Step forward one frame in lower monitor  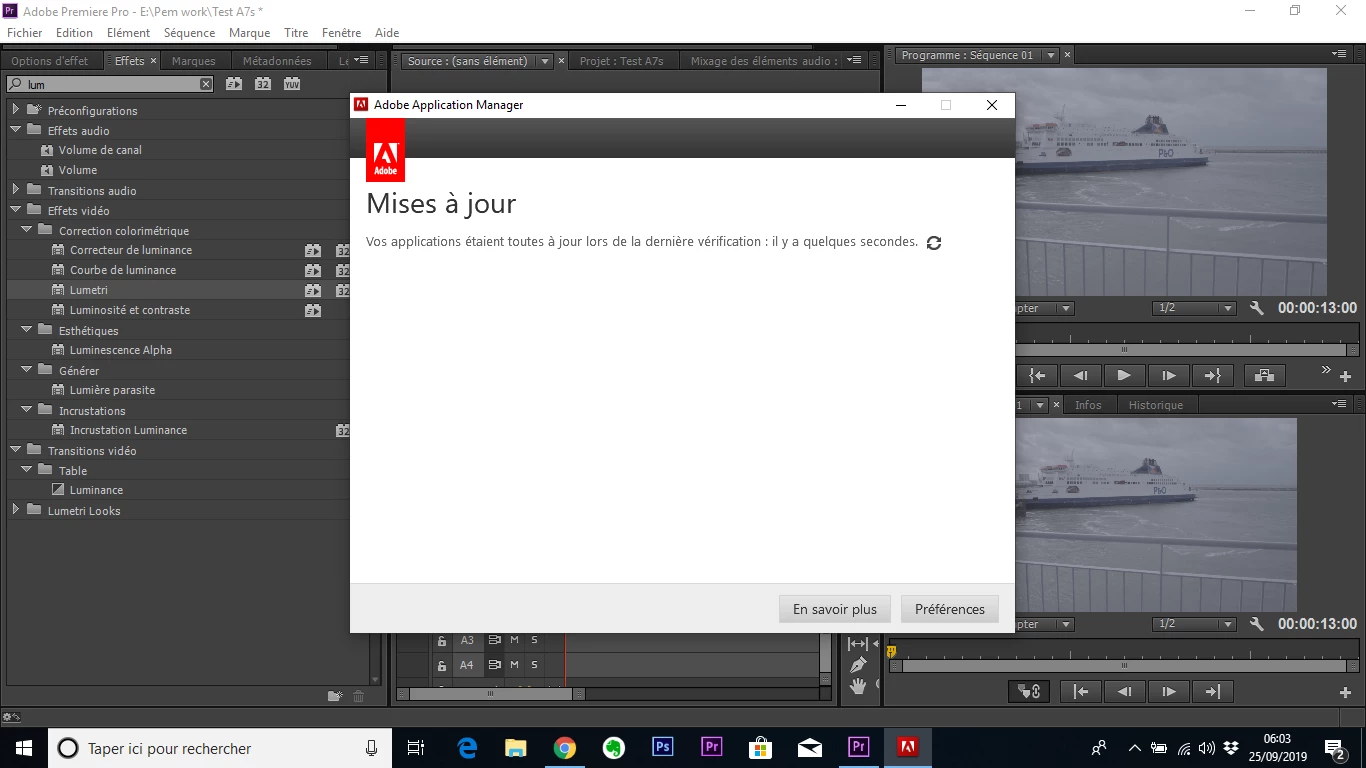click(x=1168, y=691)
